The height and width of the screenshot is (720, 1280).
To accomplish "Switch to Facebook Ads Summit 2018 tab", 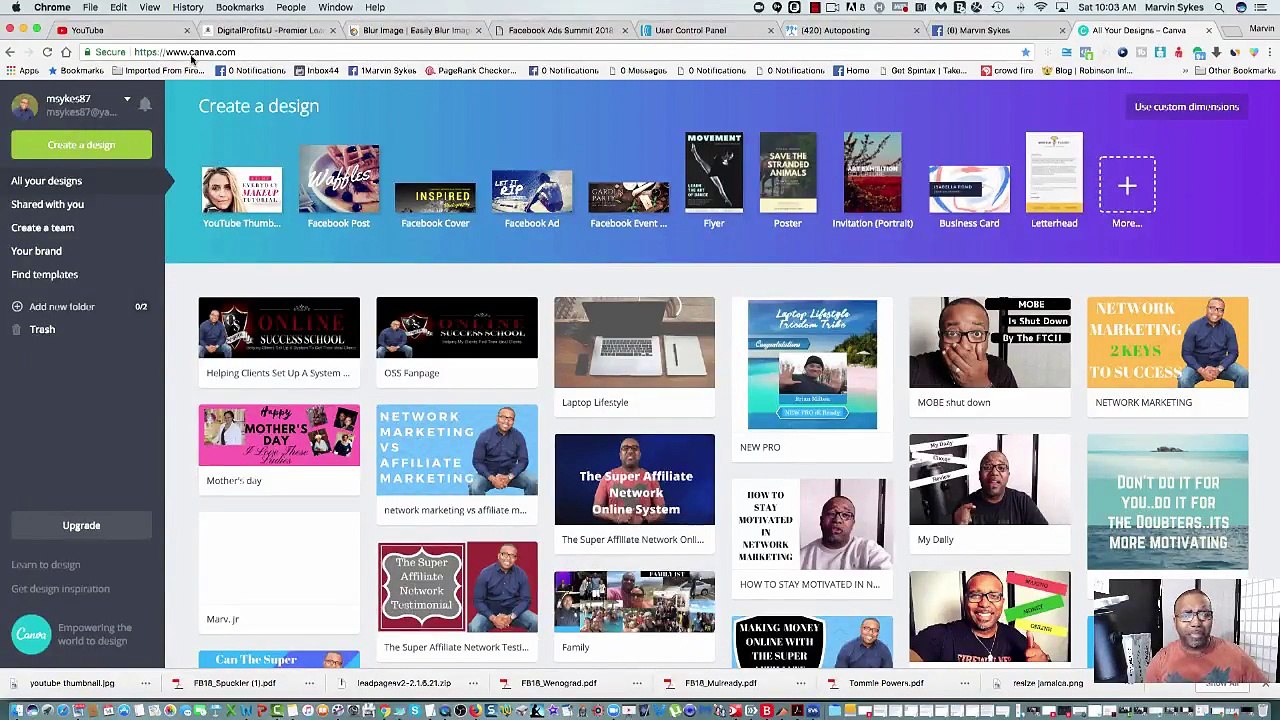I will 561,30.
